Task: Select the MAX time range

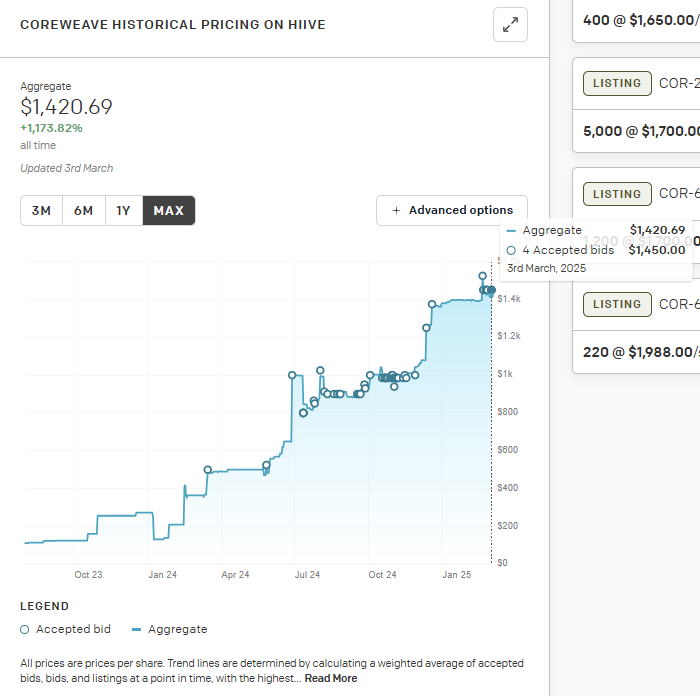Action: tap(169, 210)
